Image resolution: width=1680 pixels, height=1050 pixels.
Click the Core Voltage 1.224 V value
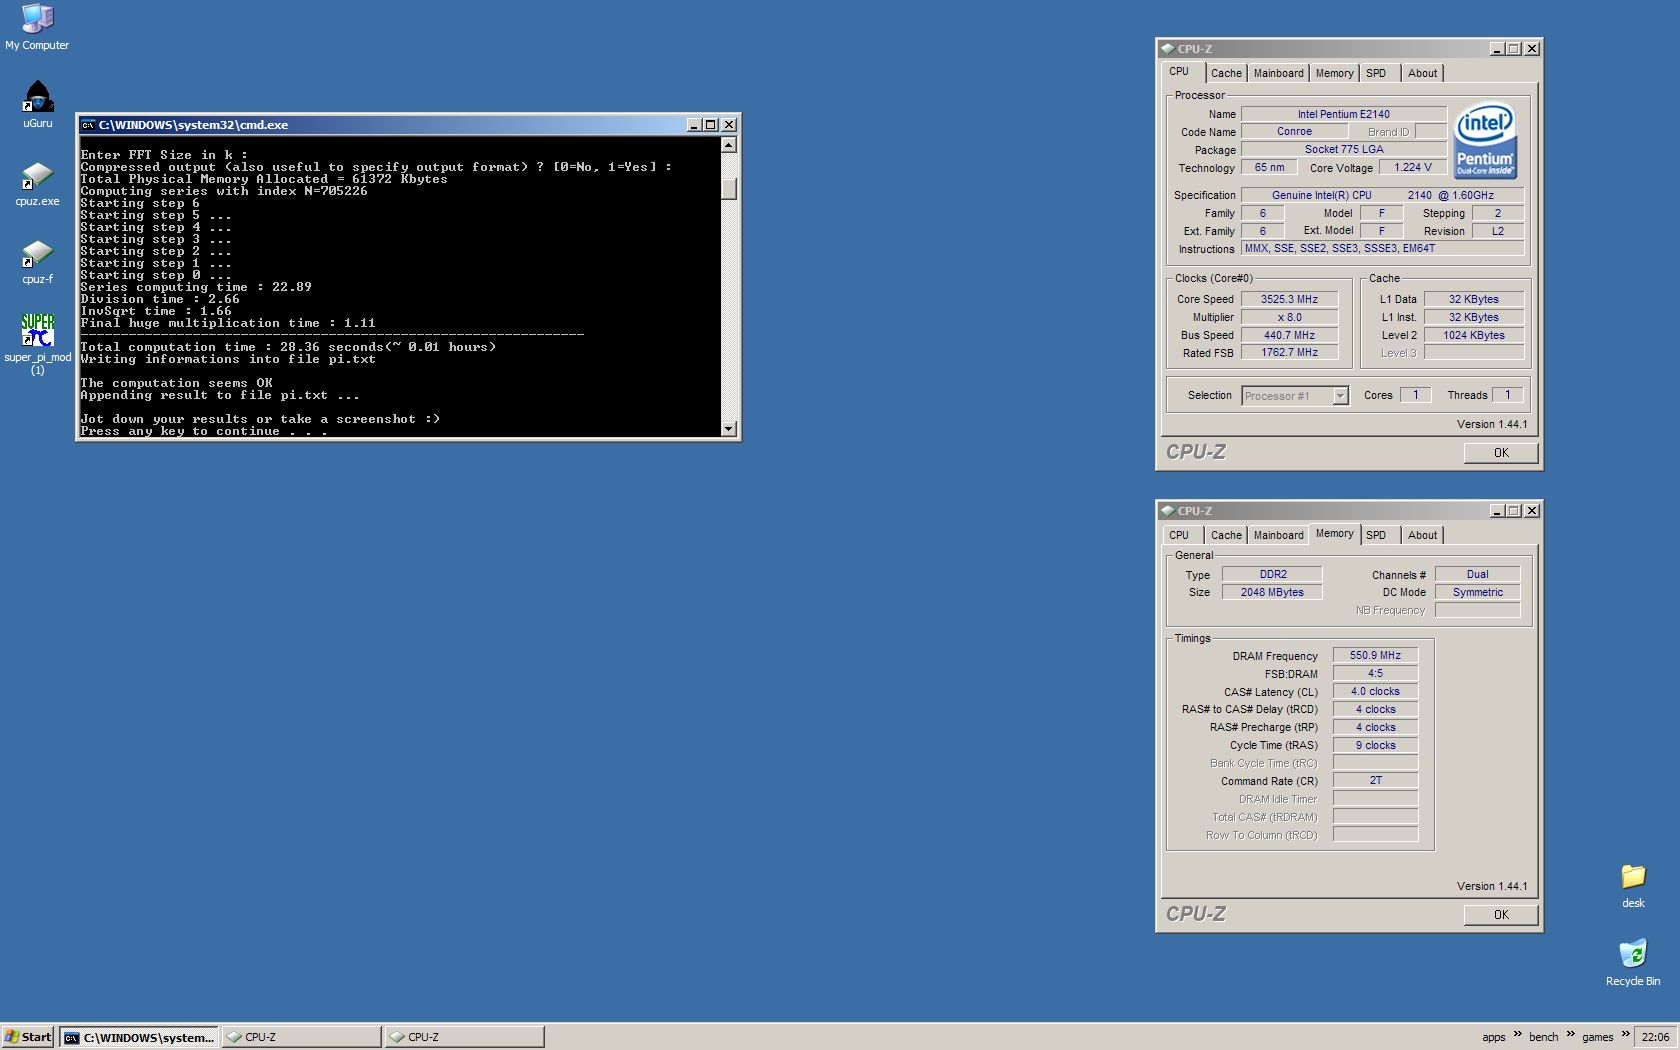1412,167
